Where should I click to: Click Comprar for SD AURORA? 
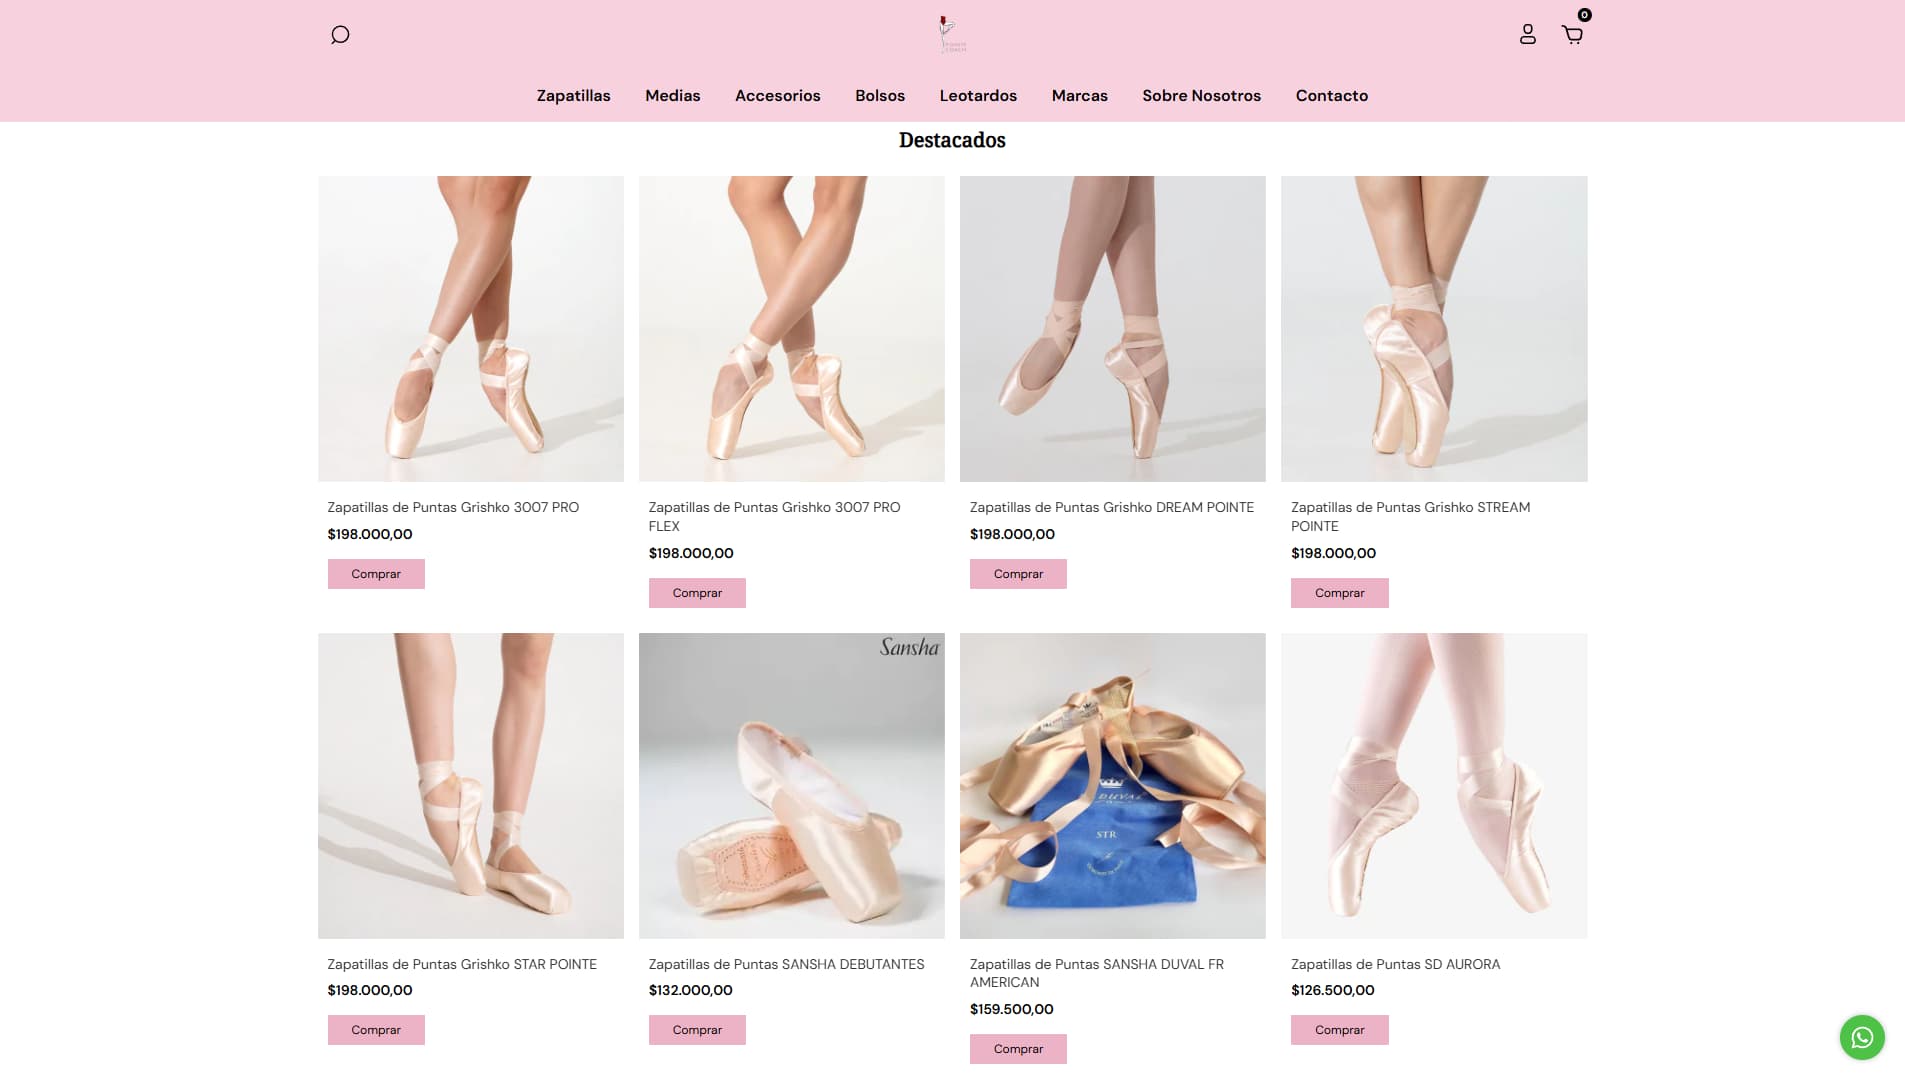1339,1029
